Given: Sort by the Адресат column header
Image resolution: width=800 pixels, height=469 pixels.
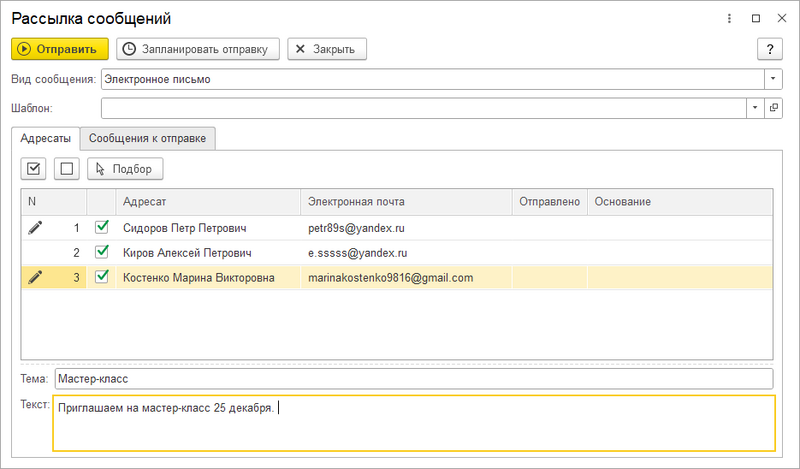Looking at the screenshot, I should pos(208,202).
